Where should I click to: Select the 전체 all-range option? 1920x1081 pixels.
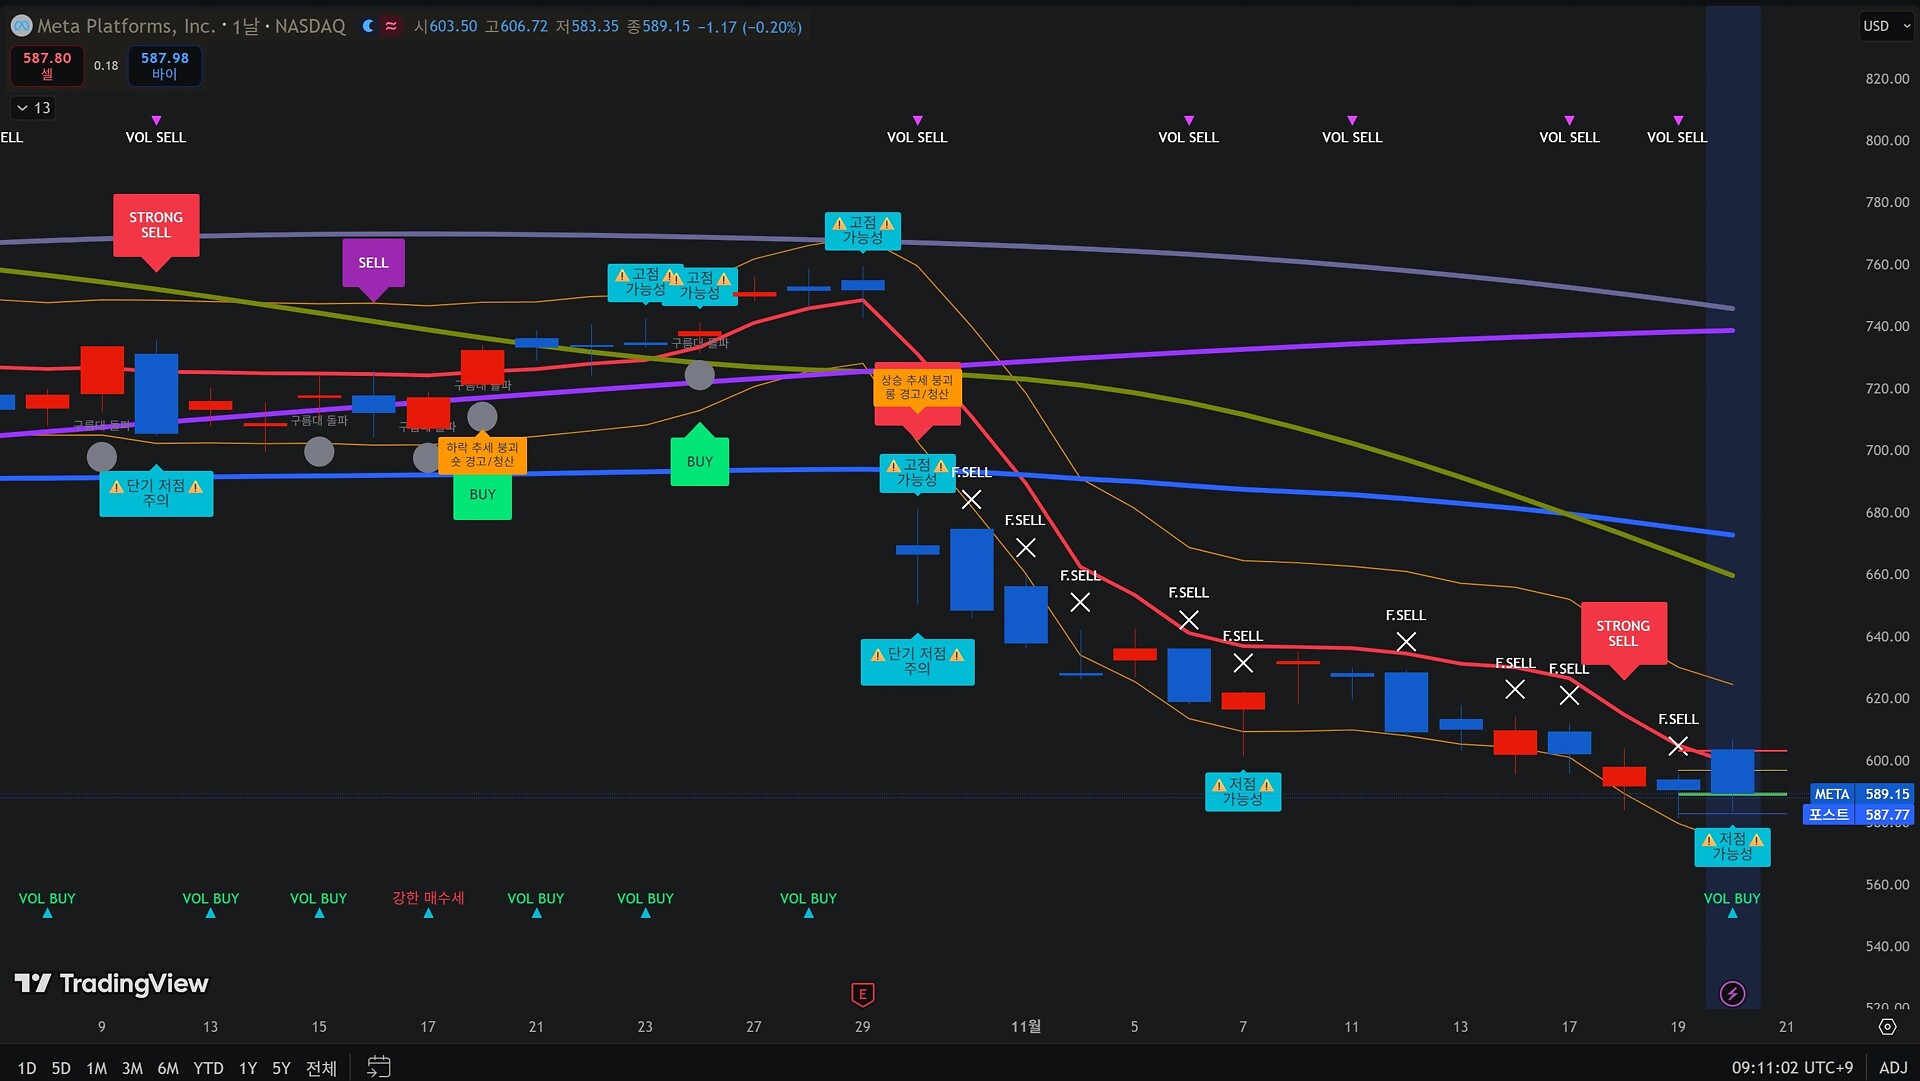point(321,1068)
